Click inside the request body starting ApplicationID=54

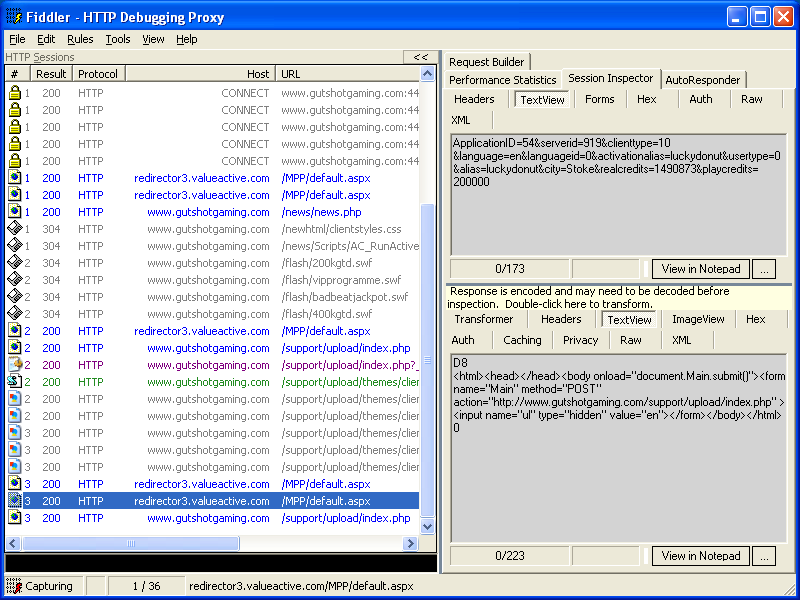[619, 195]
